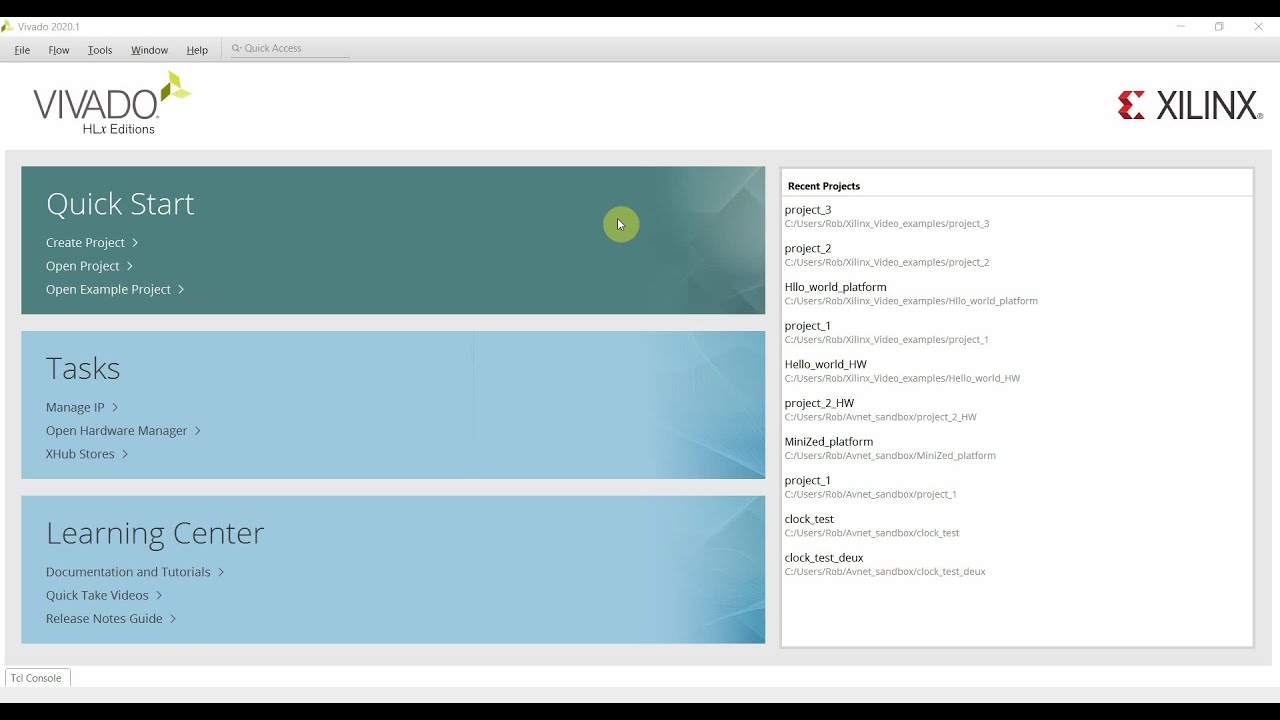Screen dimensions: 1280x720
Task: Open Hardware Manager link
Action: [x=116, y=431]
